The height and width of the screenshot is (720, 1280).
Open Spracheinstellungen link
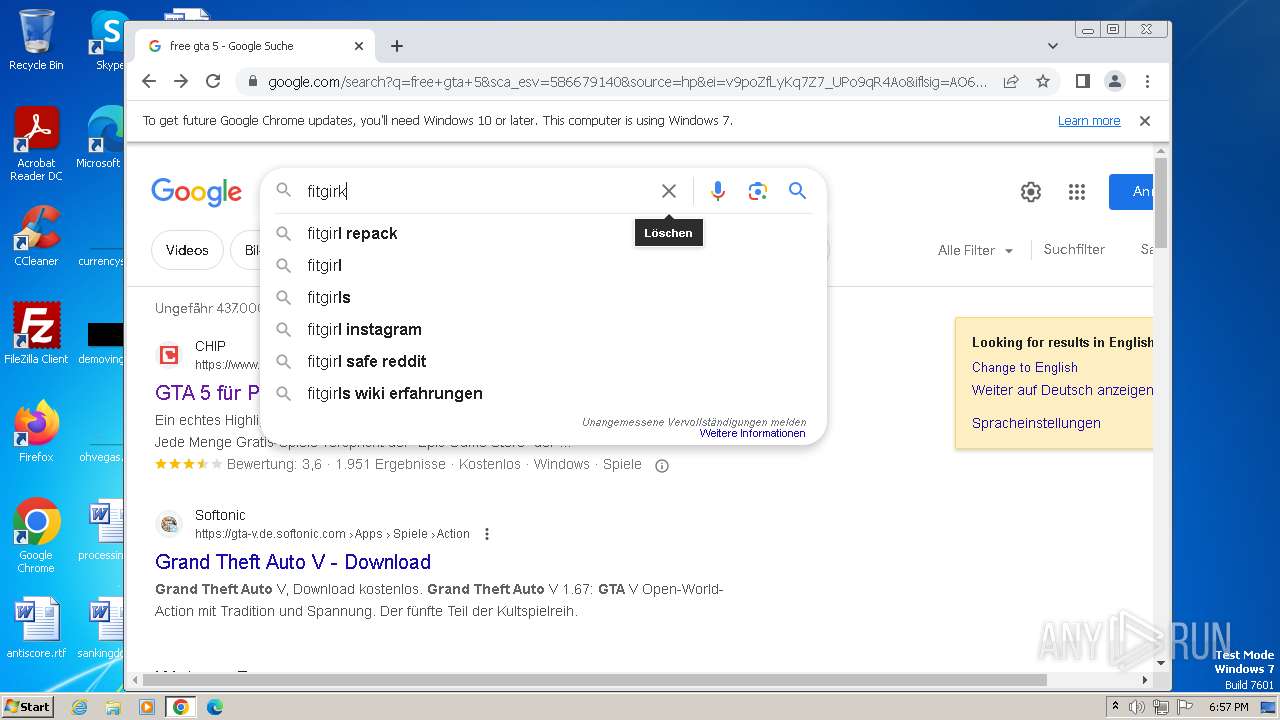click(1036, 423)
